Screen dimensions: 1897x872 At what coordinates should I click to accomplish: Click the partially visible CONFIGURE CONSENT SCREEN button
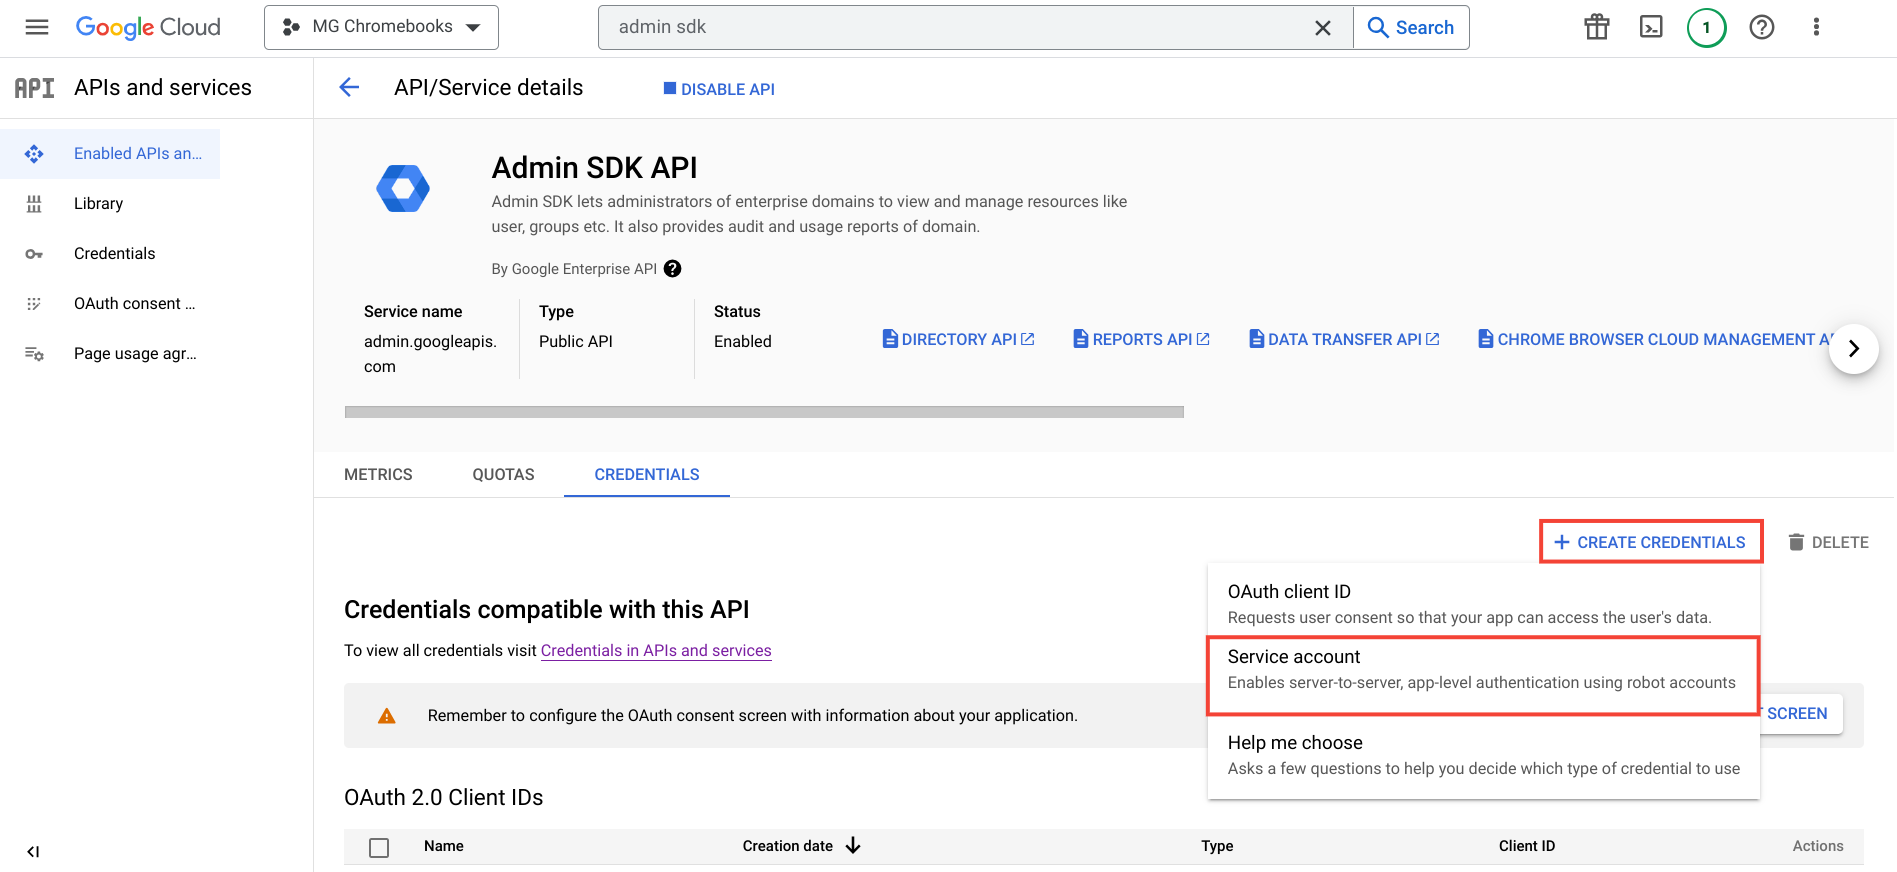1800,714
